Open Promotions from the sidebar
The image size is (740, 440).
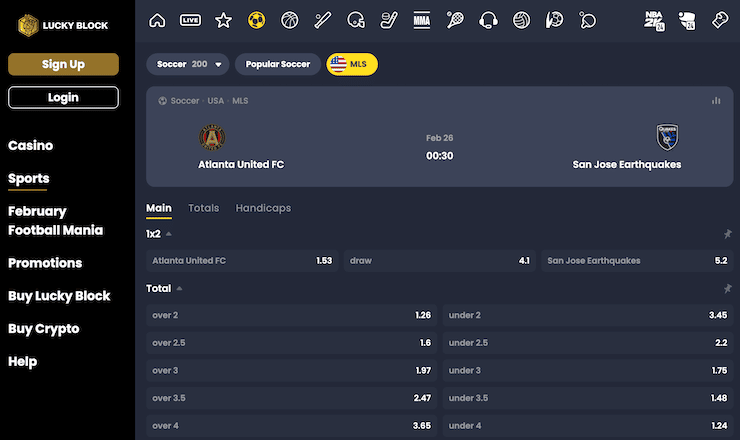coord(45,263)
